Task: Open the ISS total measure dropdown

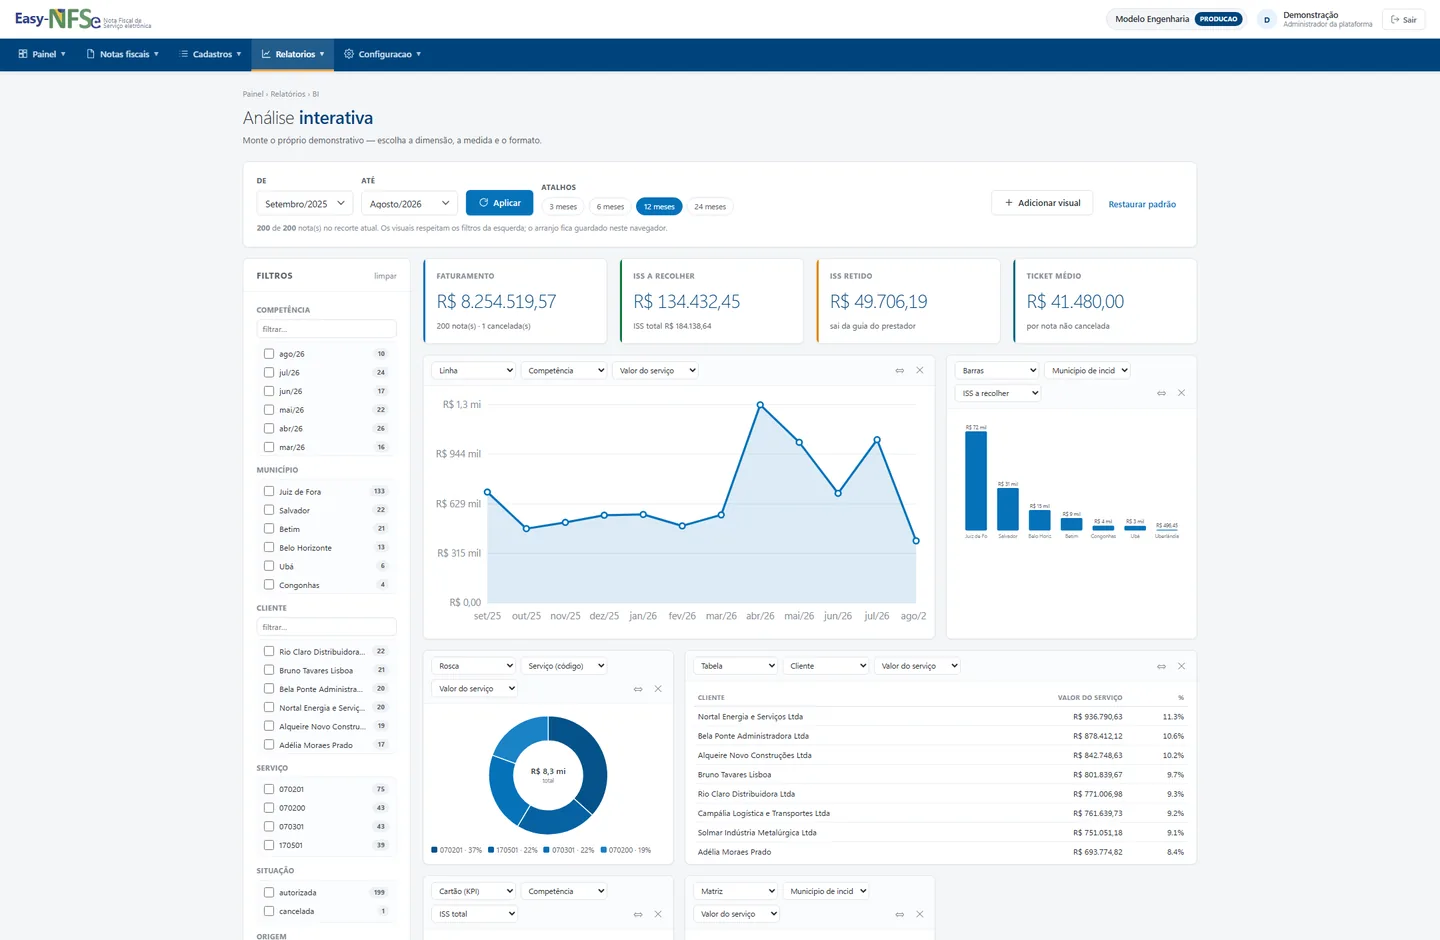Action: click(x=475, y=914)
